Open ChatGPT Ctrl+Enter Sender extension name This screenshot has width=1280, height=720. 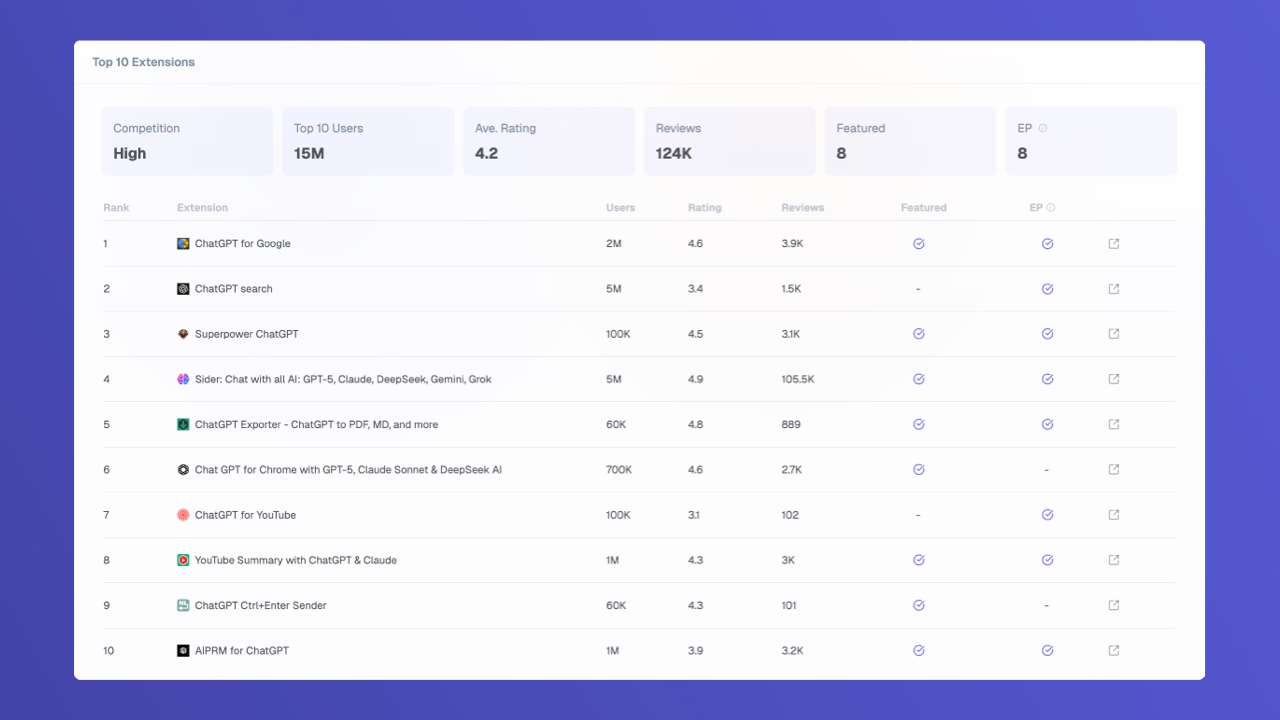pos(261,605)
